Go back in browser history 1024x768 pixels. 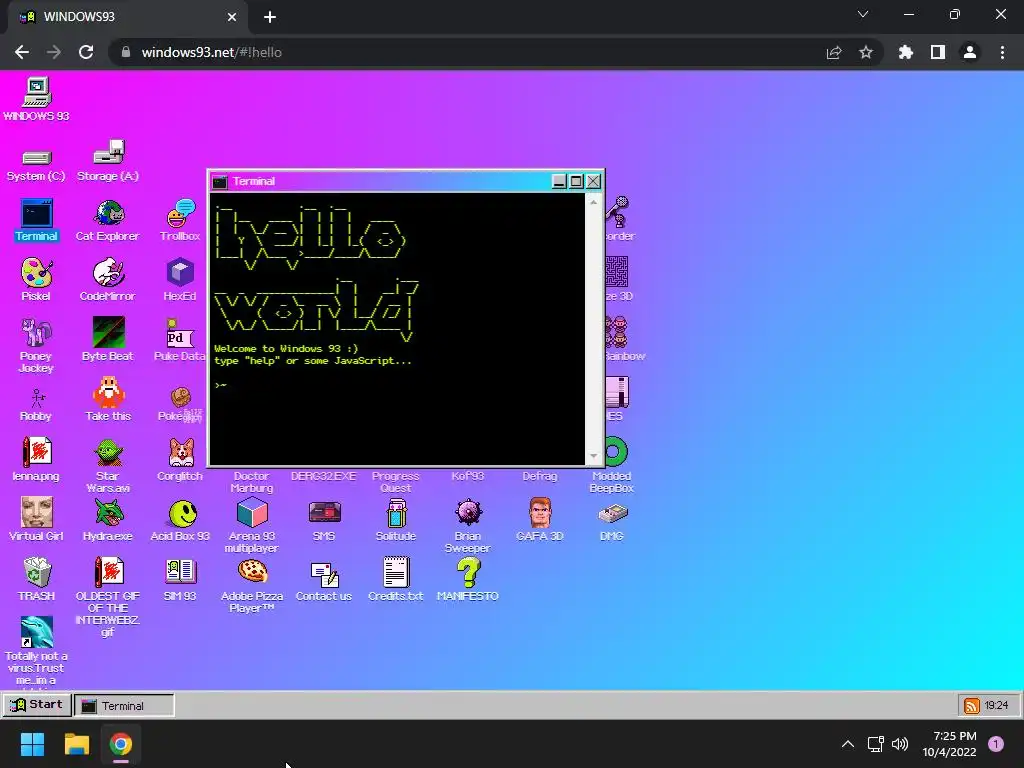pyautogui.click(x=22, y=52)
